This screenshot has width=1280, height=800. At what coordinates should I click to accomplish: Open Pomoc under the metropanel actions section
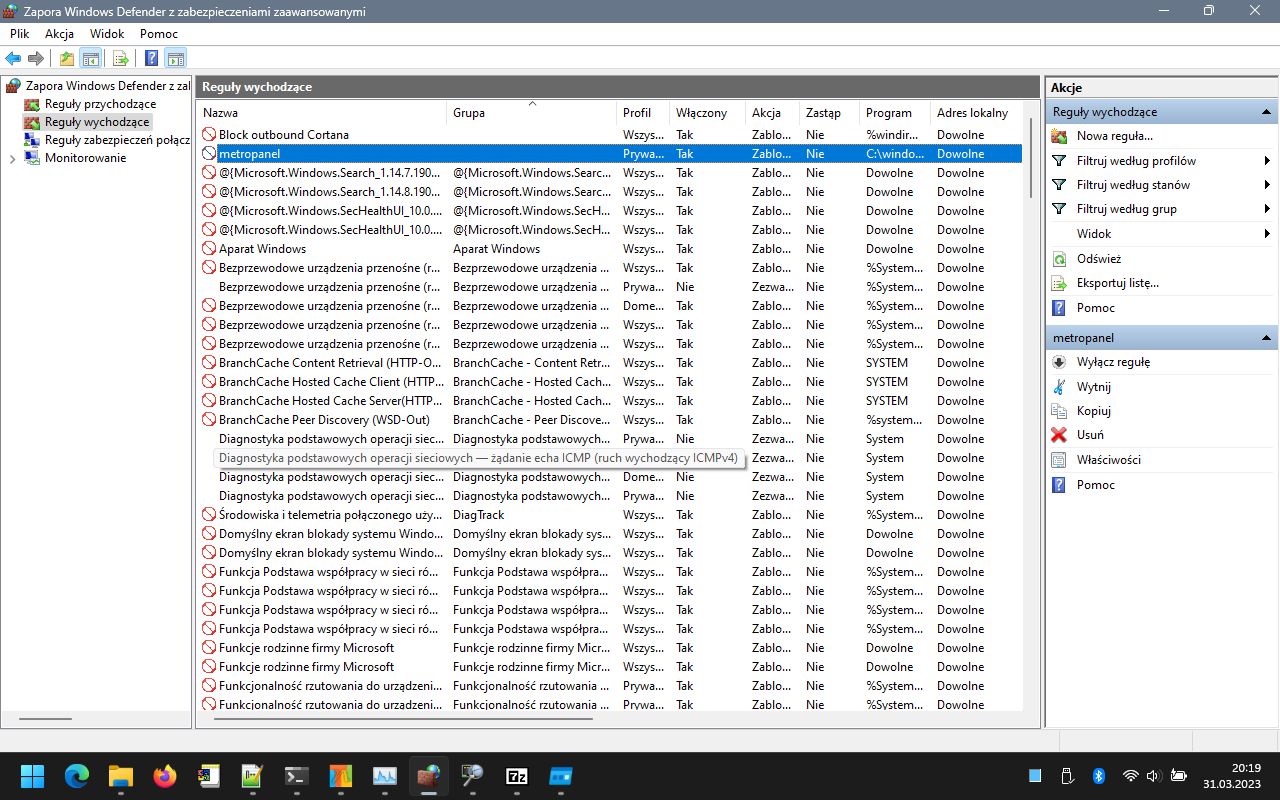1095,485
